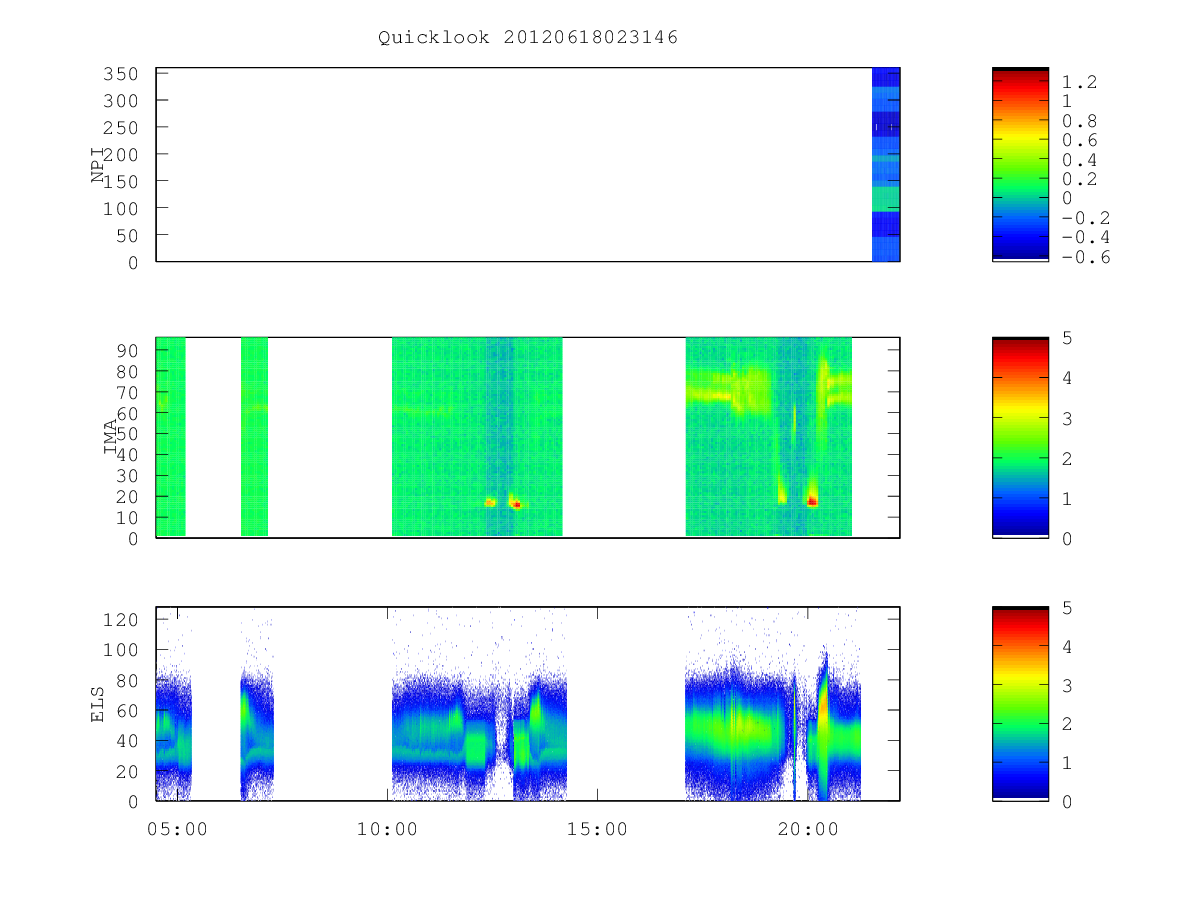Click the 10:00 time tick label
This screenshot has height=900, width=1200.
pos(387,828)
